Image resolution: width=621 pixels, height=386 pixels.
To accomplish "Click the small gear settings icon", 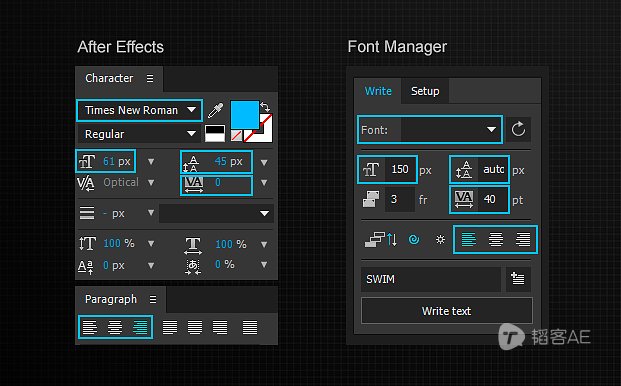I will (440, 240).
